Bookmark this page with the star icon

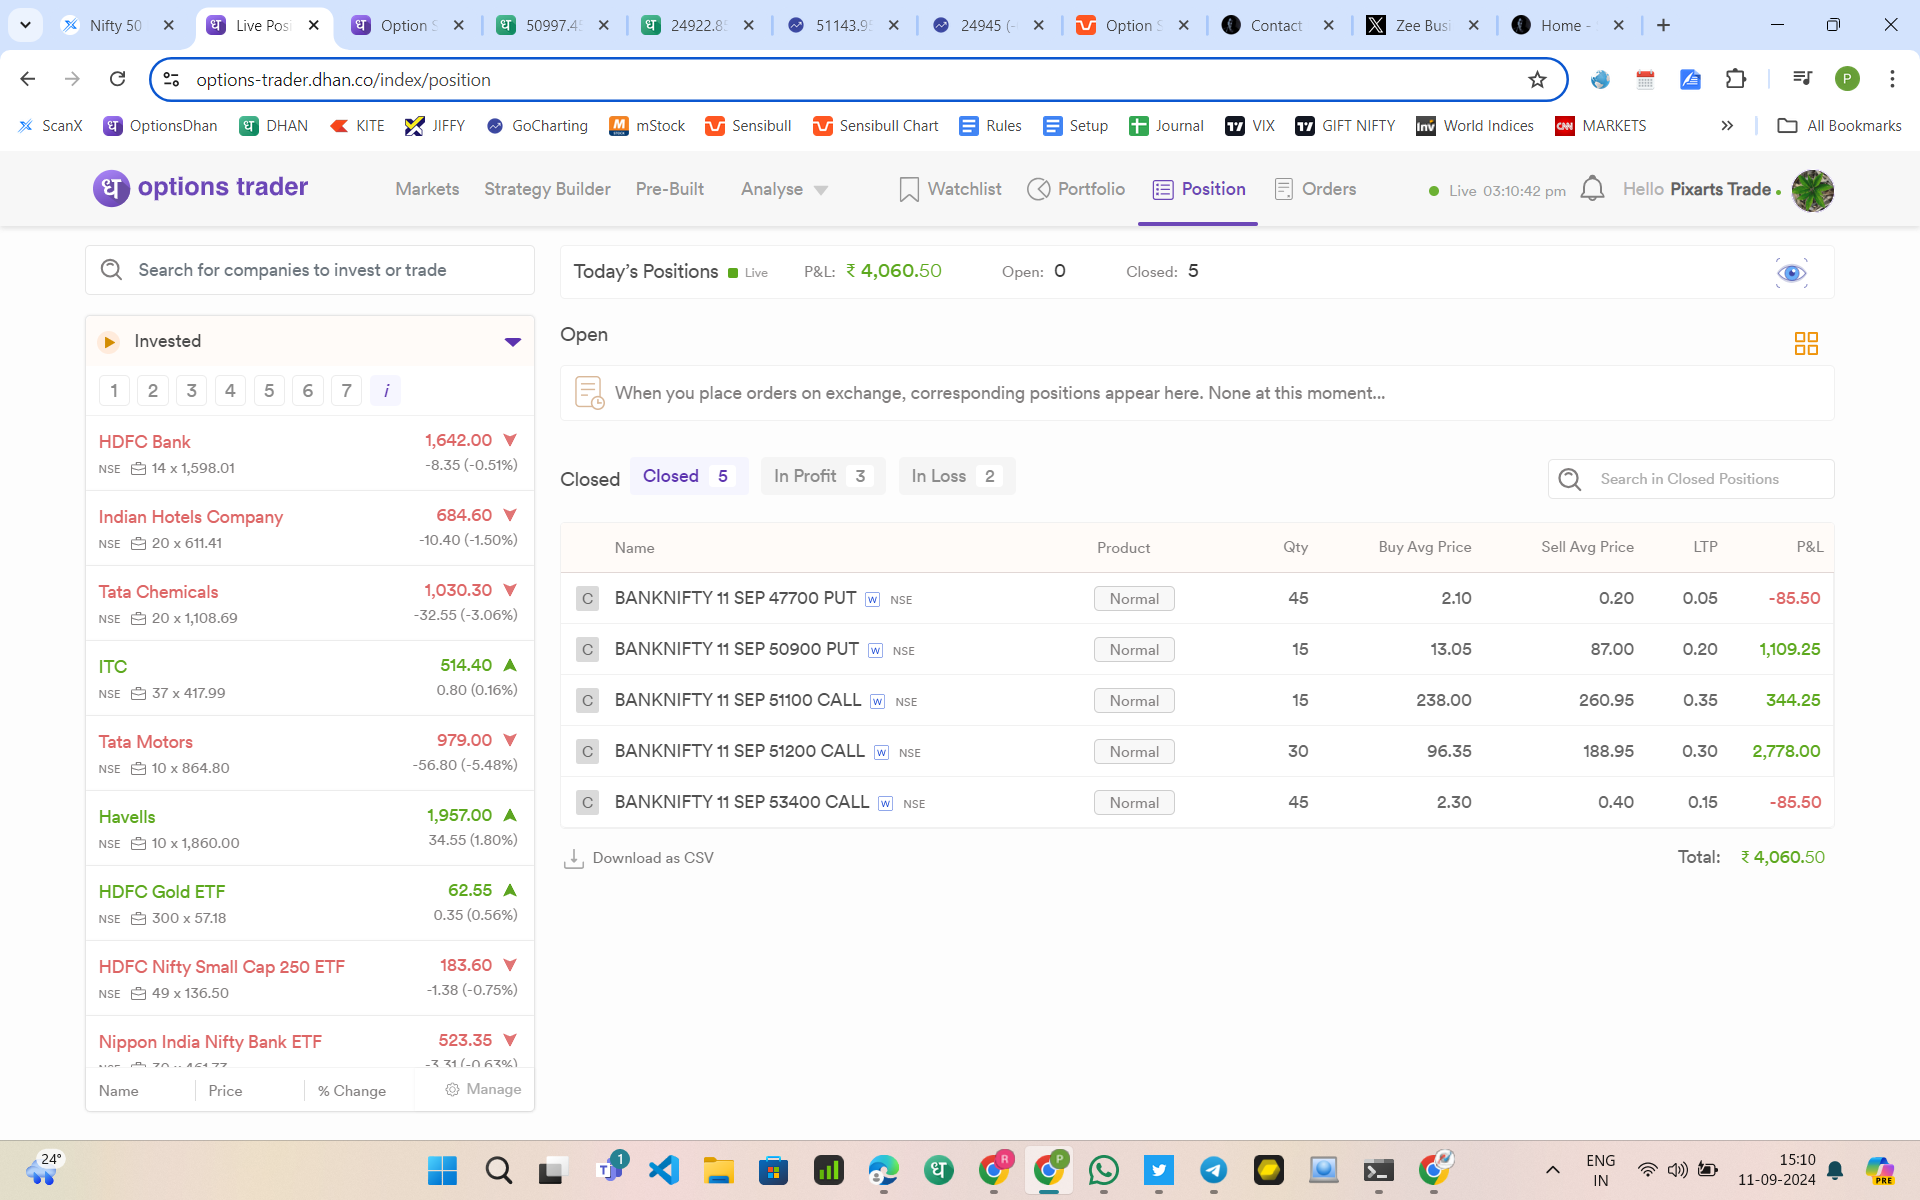[1537, 79]
